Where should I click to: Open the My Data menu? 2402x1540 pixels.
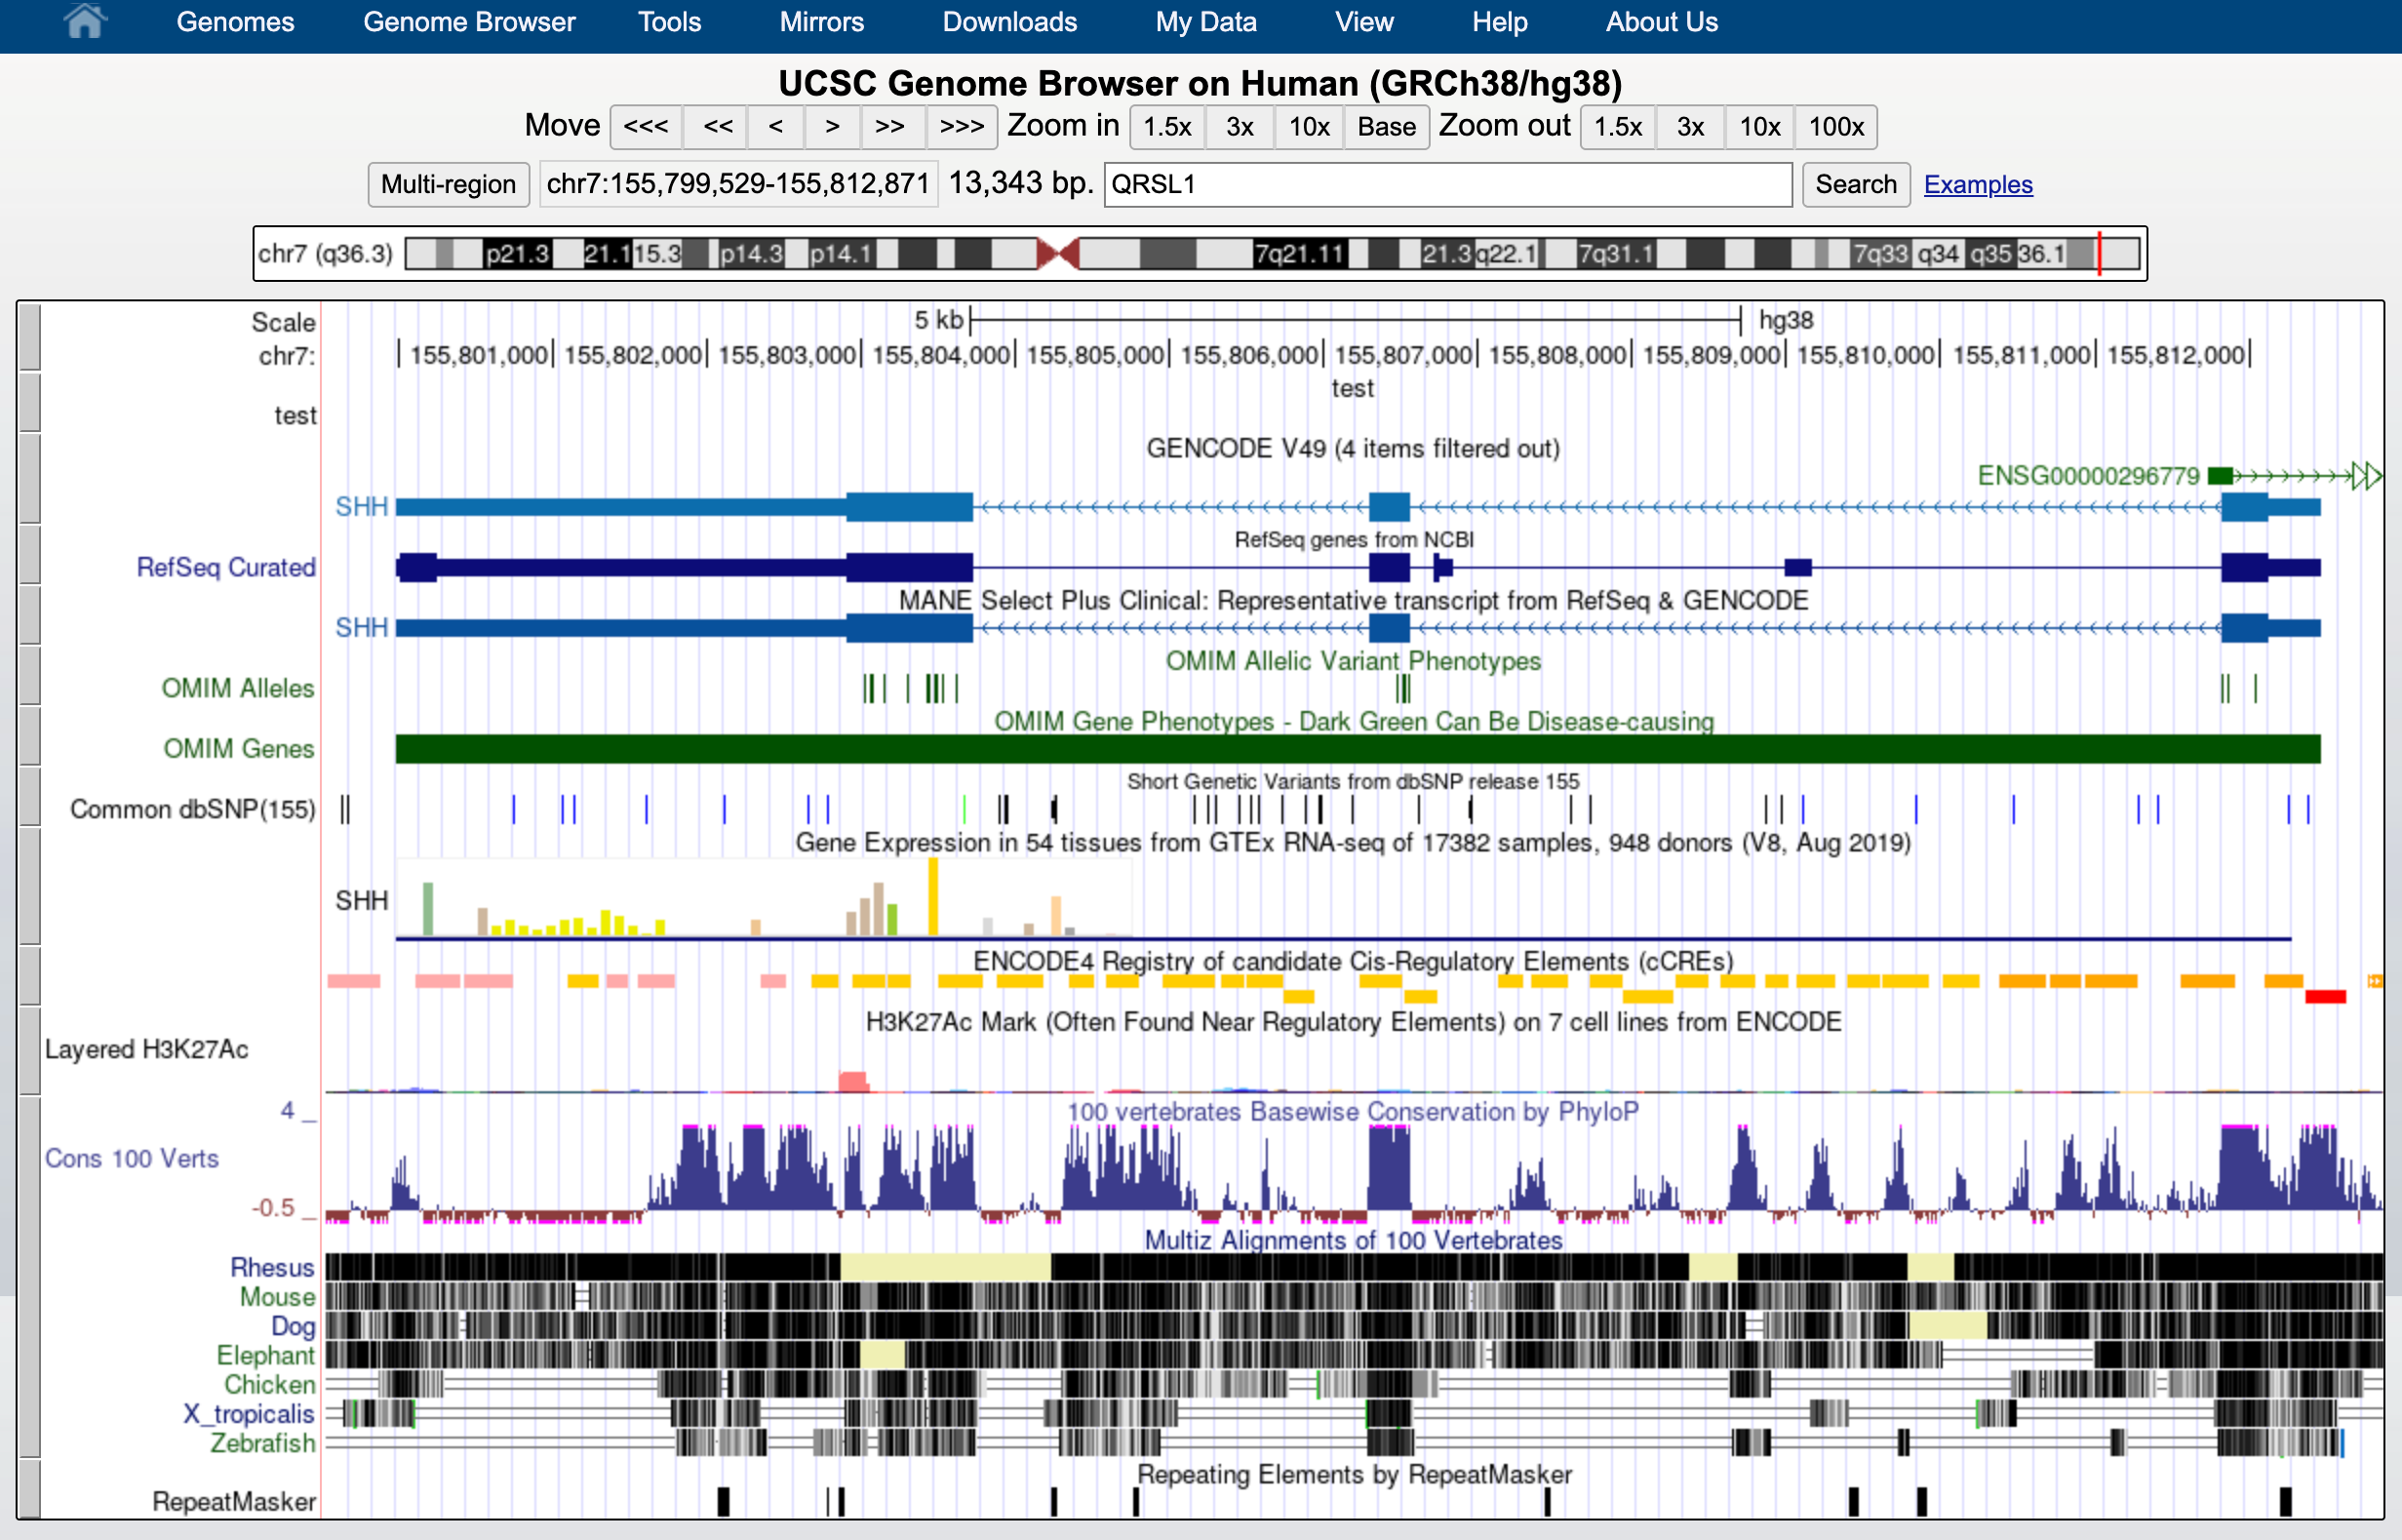pyautogui.click(x=1205, y=21)
